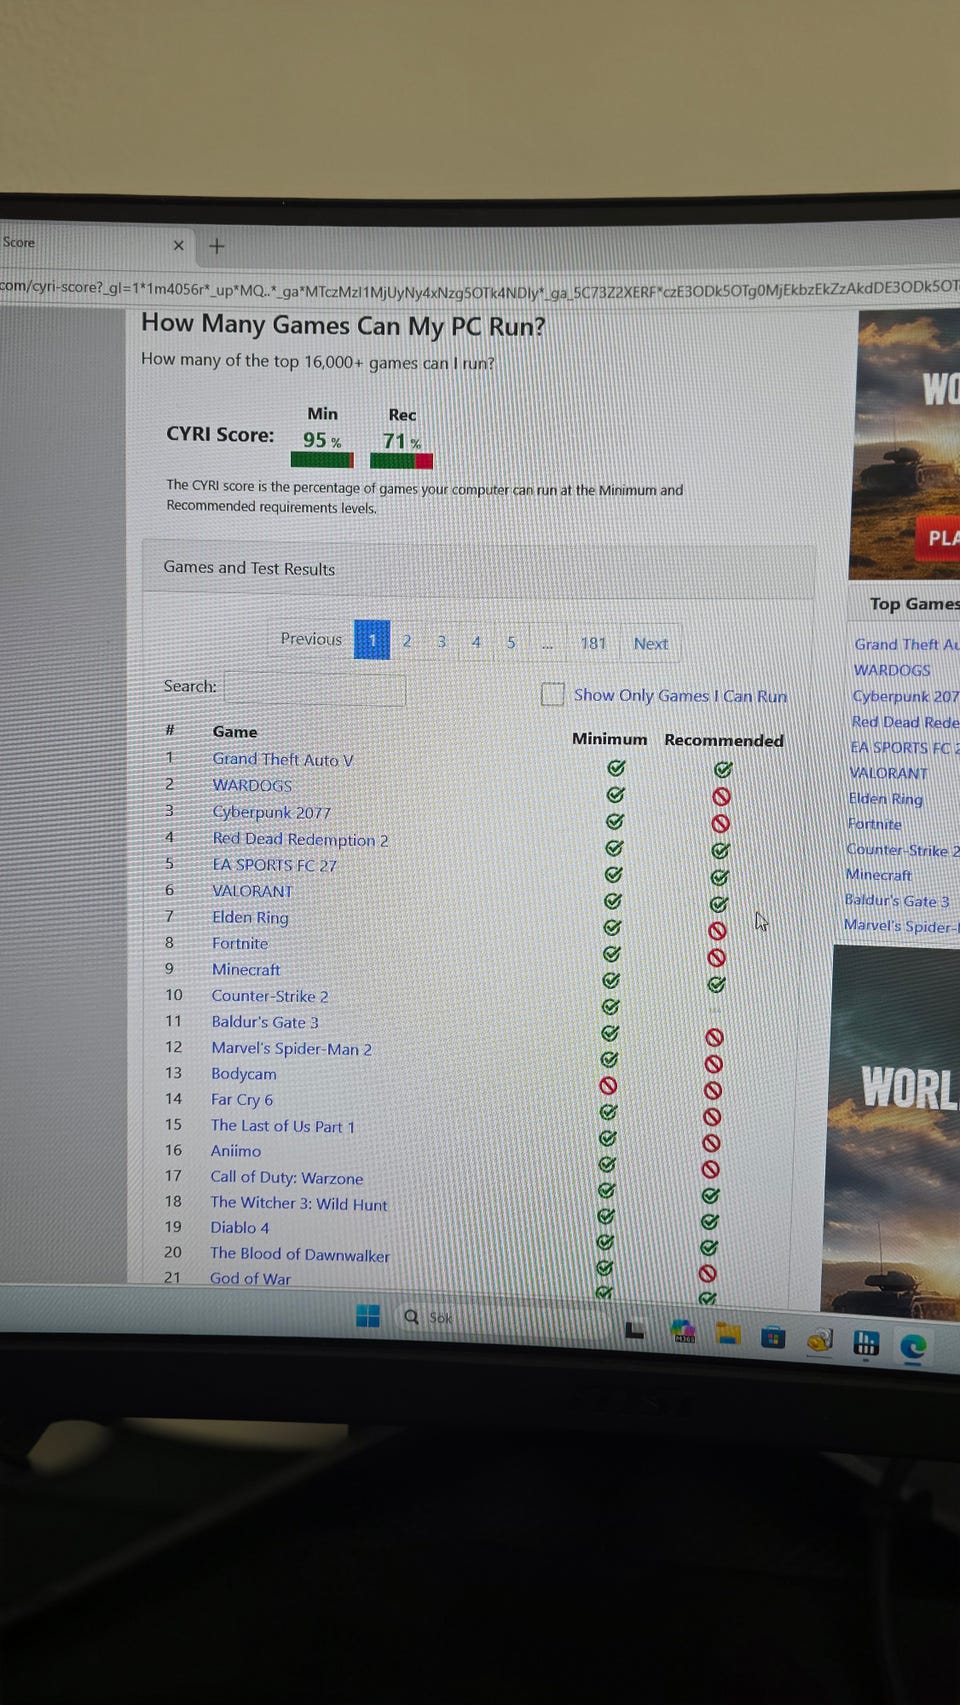Open Cyberpunk 2077 link in the results list

click(x=271, y=812)
